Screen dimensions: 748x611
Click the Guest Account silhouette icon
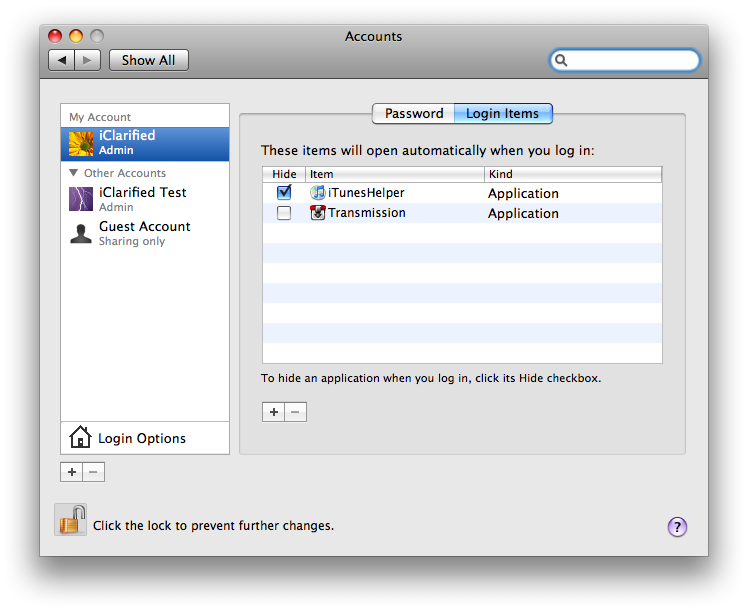coord(81,233)
